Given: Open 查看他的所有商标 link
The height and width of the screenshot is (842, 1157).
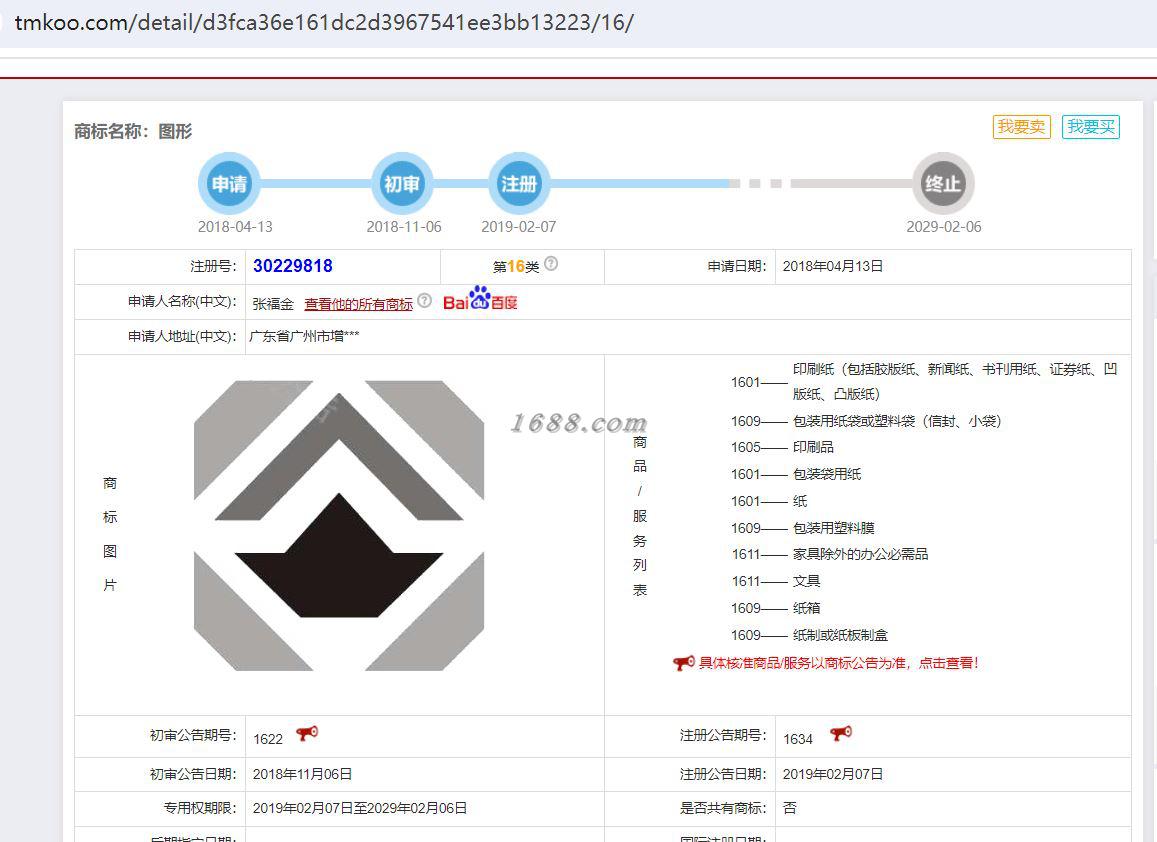Looking at the screenshot, I should pyautogui.click(x=359, y=304).
